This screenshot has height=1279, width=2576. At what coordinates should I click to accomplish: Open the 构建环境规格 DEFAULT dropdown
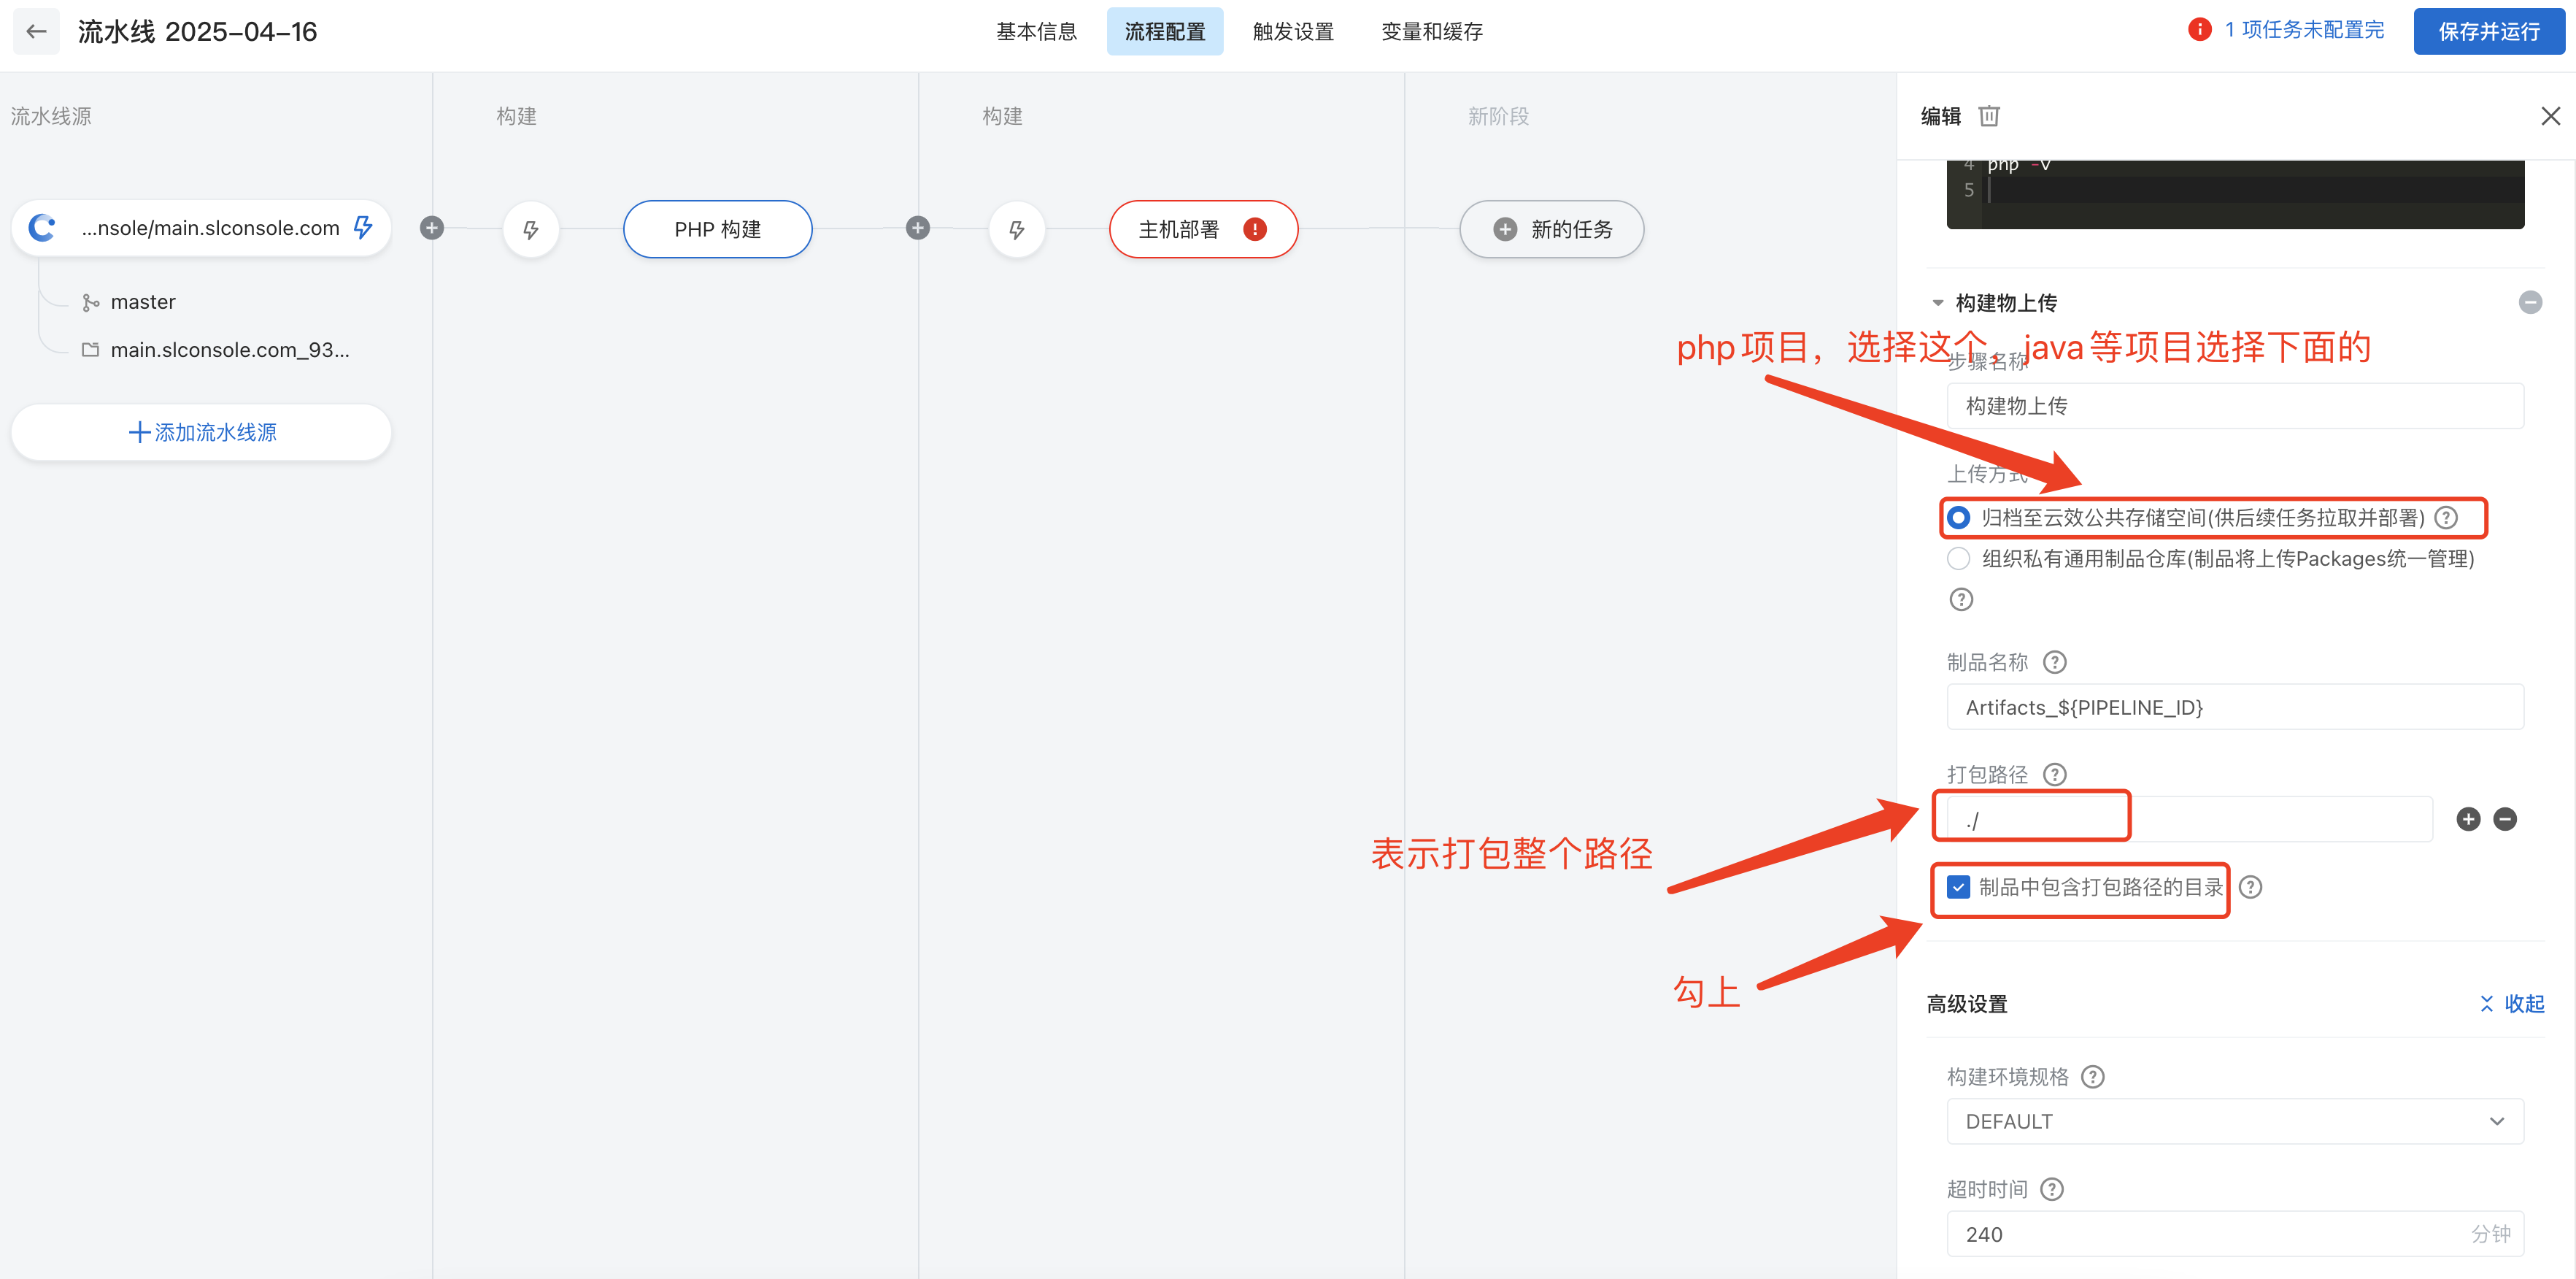[x=2234, y=1121]
